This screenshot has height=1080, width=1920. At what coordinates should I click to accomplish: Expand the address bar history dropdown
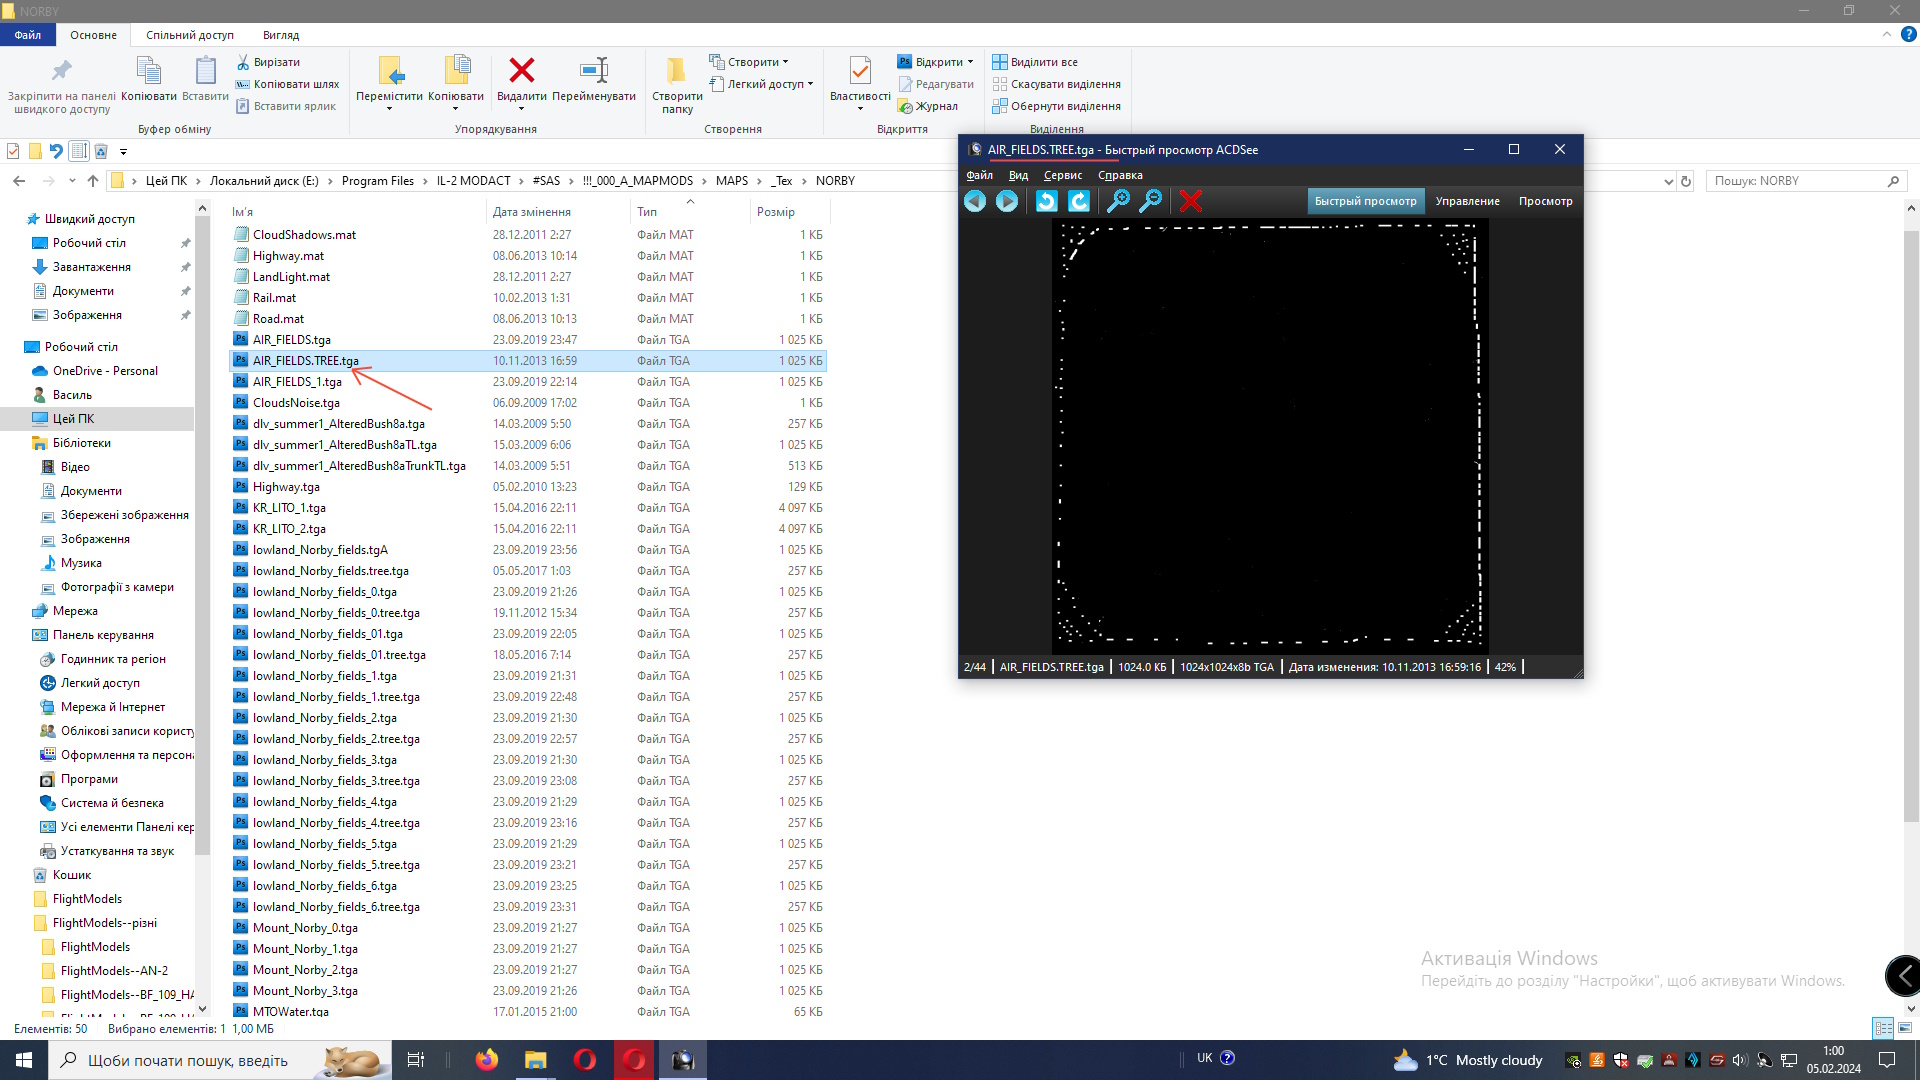tap(1668, 181)
